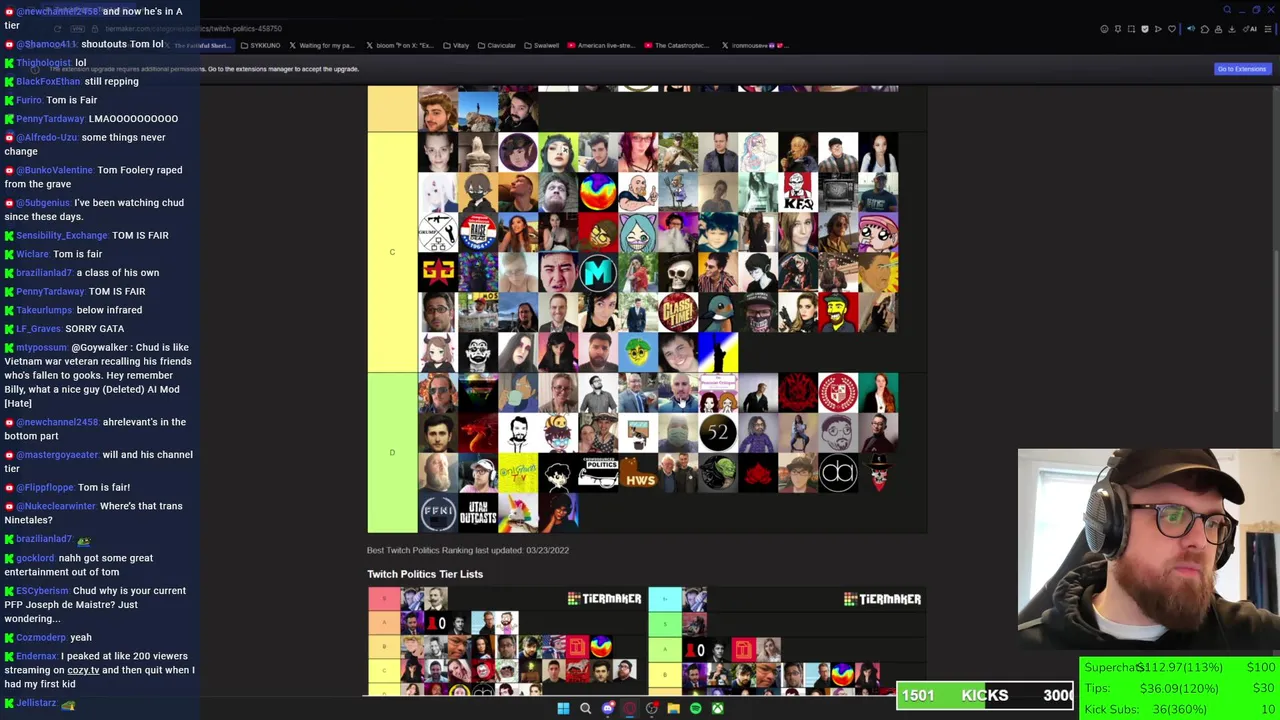This screenshot has height=720, width=1280.
Task: Select the teal cat-ear anime avatar
Action: pos(638,232)
